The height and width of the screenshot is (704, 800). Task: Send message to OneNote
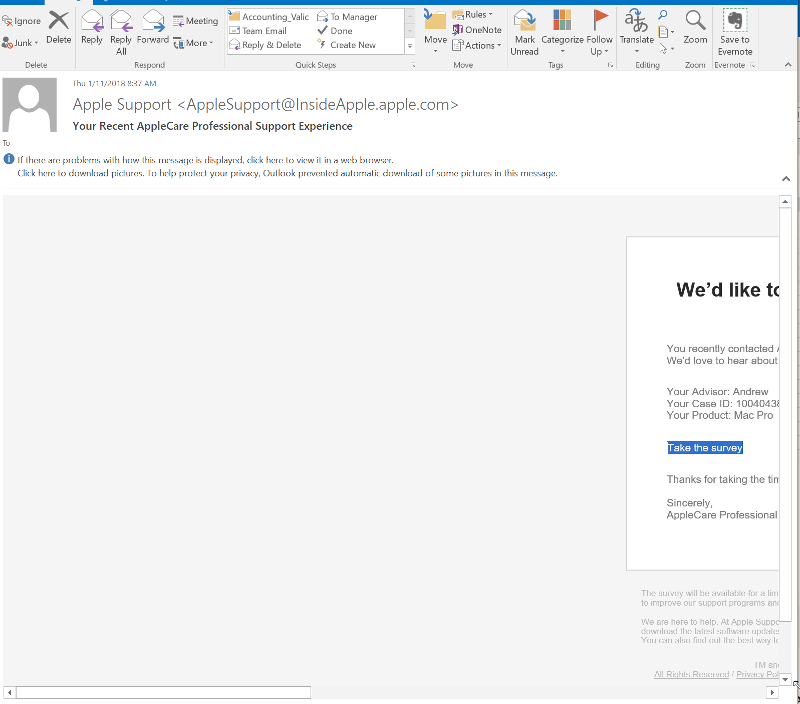[477, 30]
